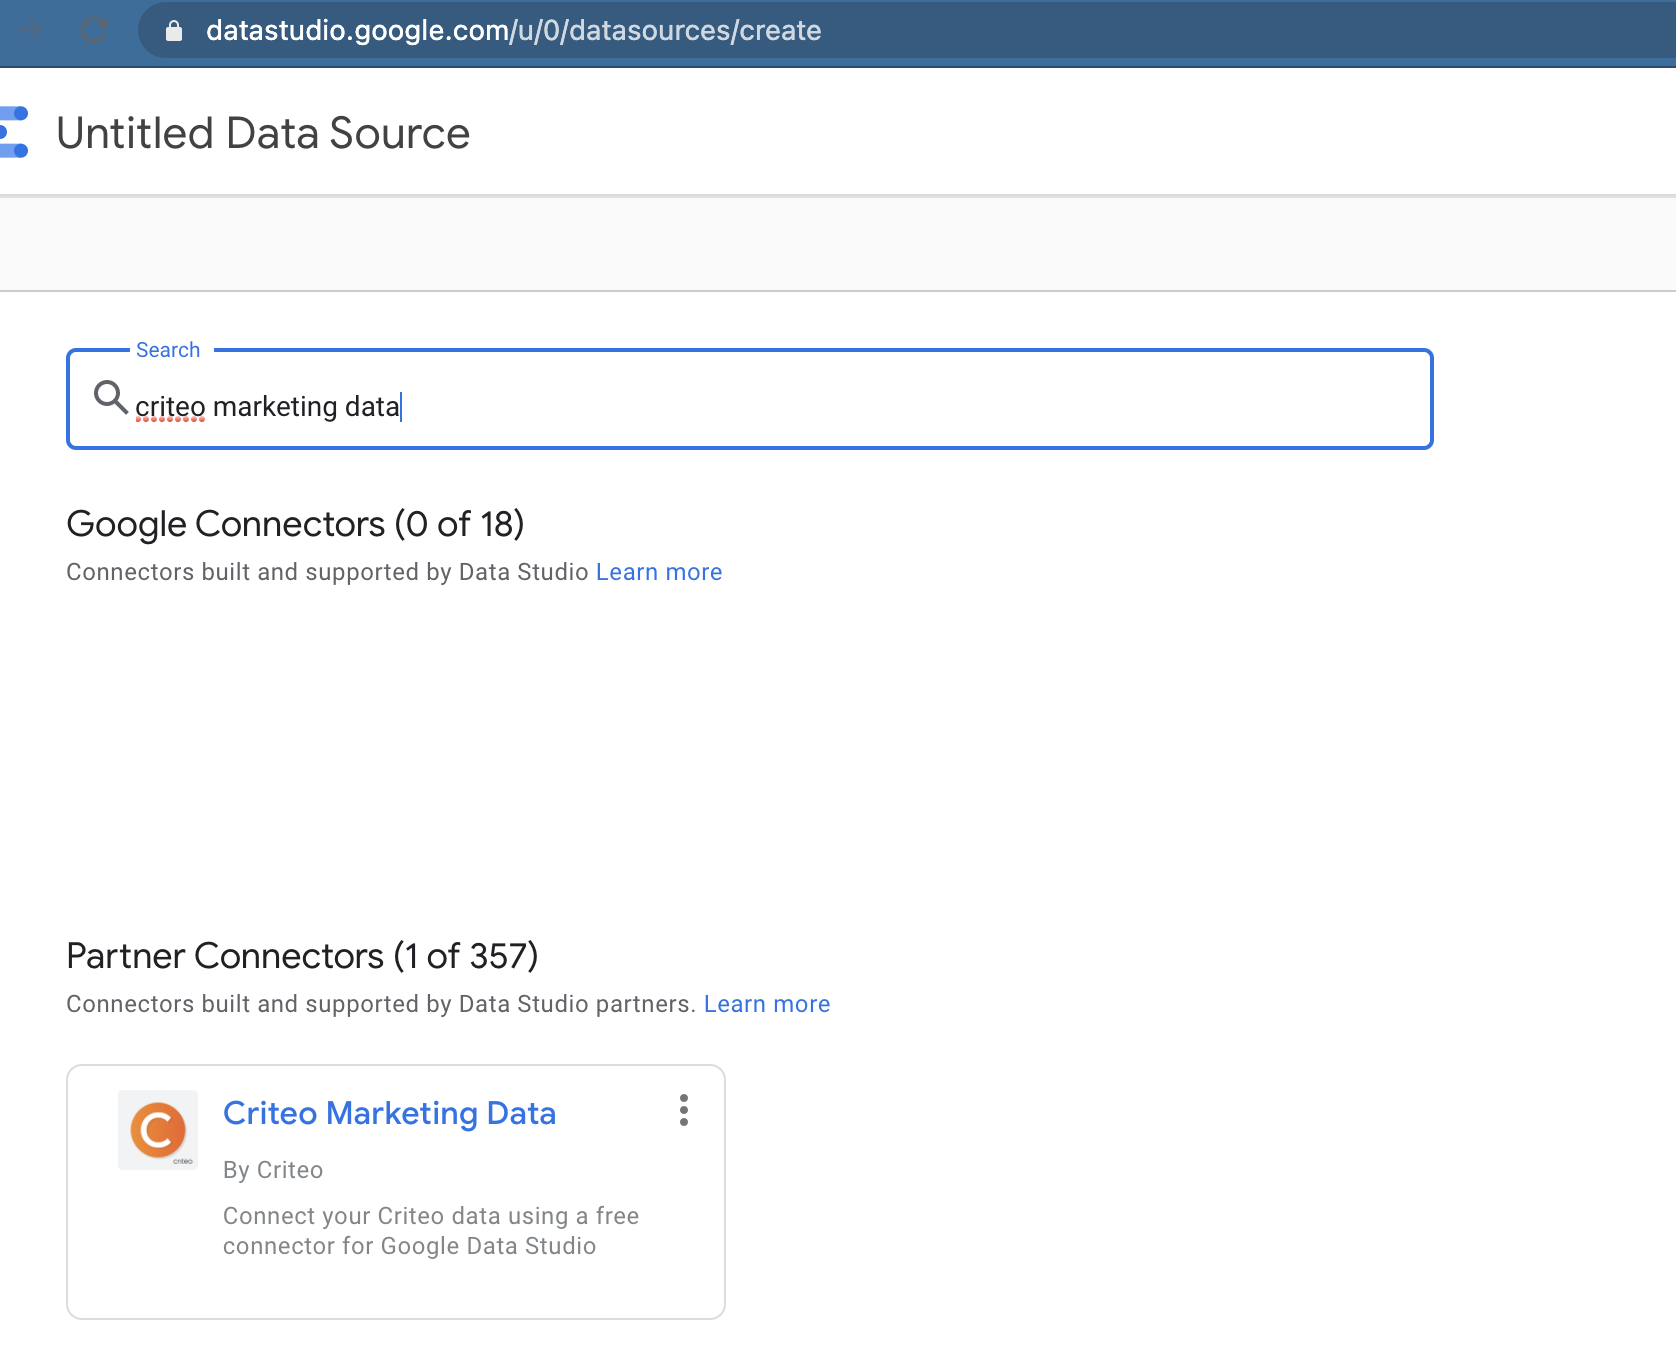Click the search magnifier icon
This screenshot has height=1364, width=1676.
click(x=110, y=397)
